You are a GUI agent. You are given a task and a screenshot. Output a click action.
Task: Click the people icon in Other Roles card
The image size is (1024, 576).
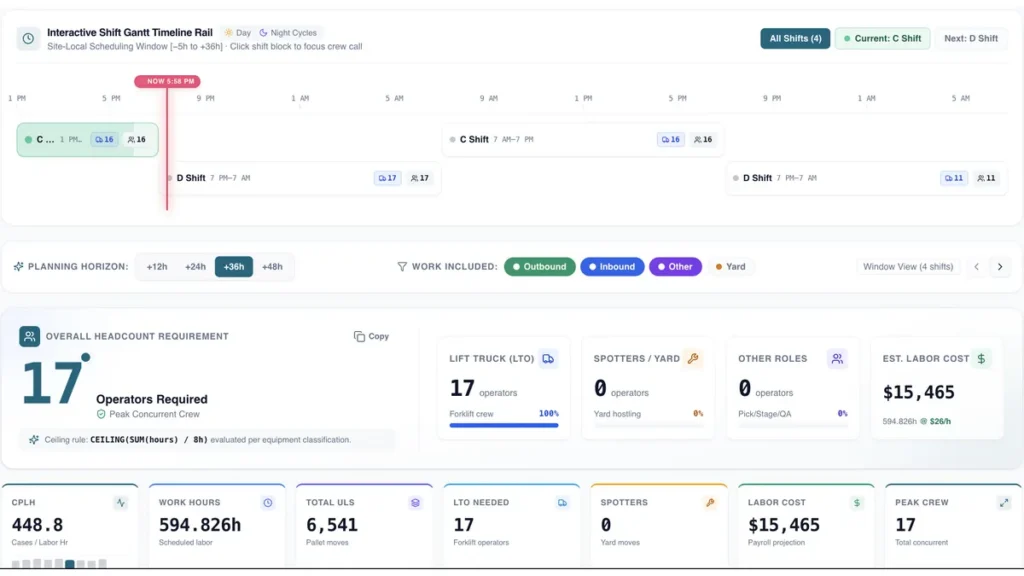pos(837,359)
